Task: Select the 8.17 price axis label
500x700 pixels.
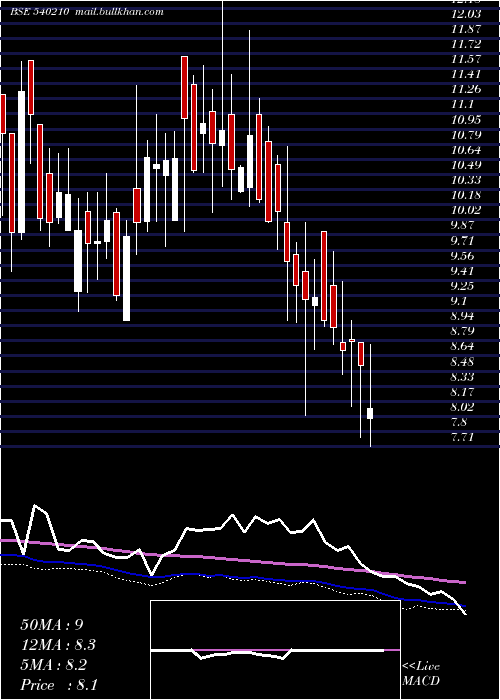Action: click(x=464, y=392)
